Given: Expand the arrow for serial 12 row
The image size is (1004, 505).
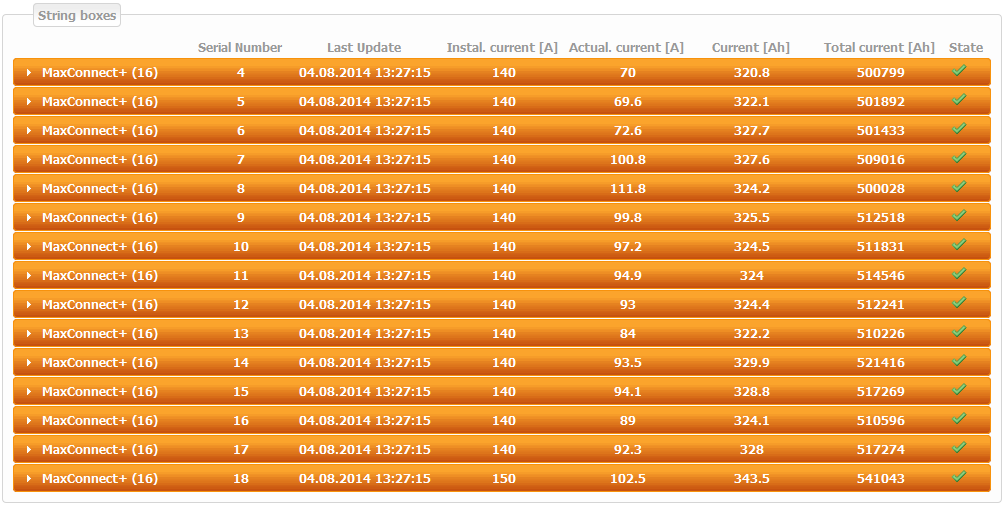Looking at the screenshot, I should coord(29,305).
